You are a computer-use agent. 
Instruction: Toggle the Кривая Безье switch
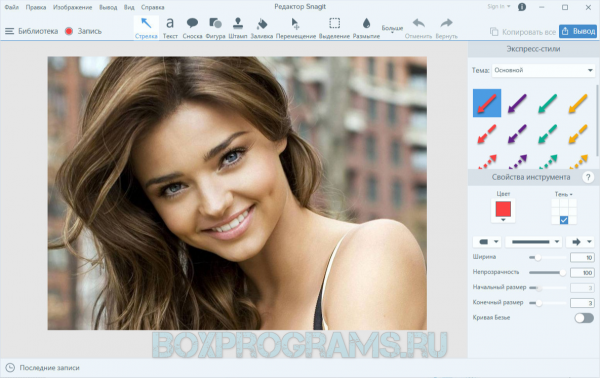(x=584, y=318)
